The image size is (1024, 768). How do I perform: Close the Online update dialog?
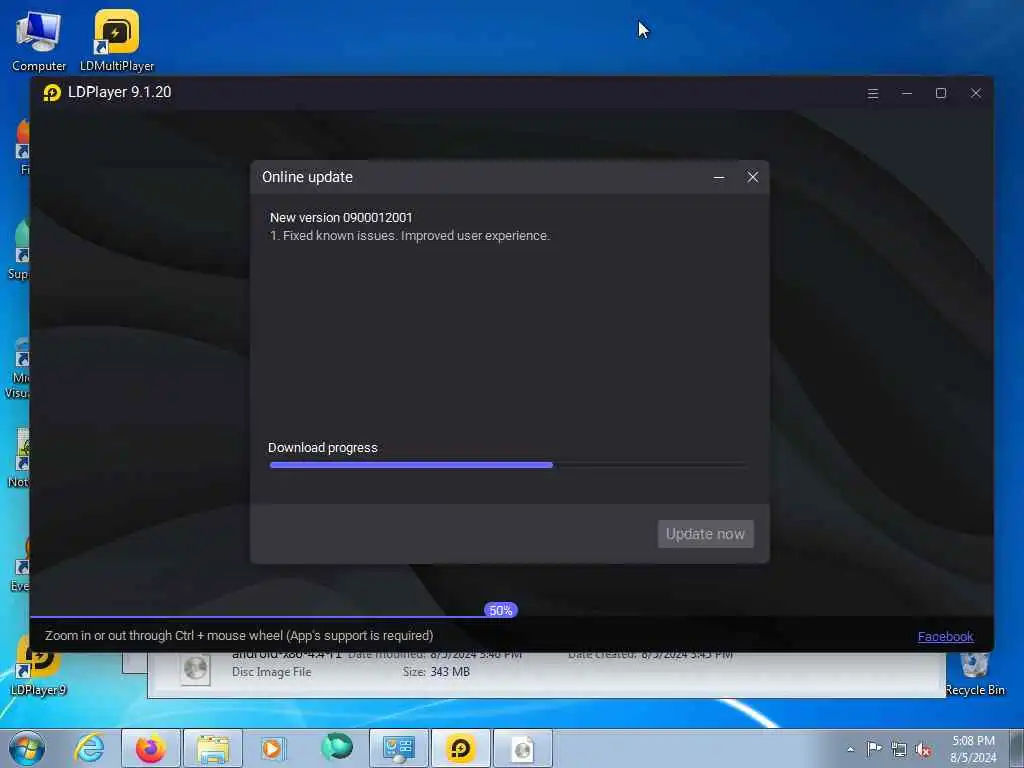[x=753, y=177]
